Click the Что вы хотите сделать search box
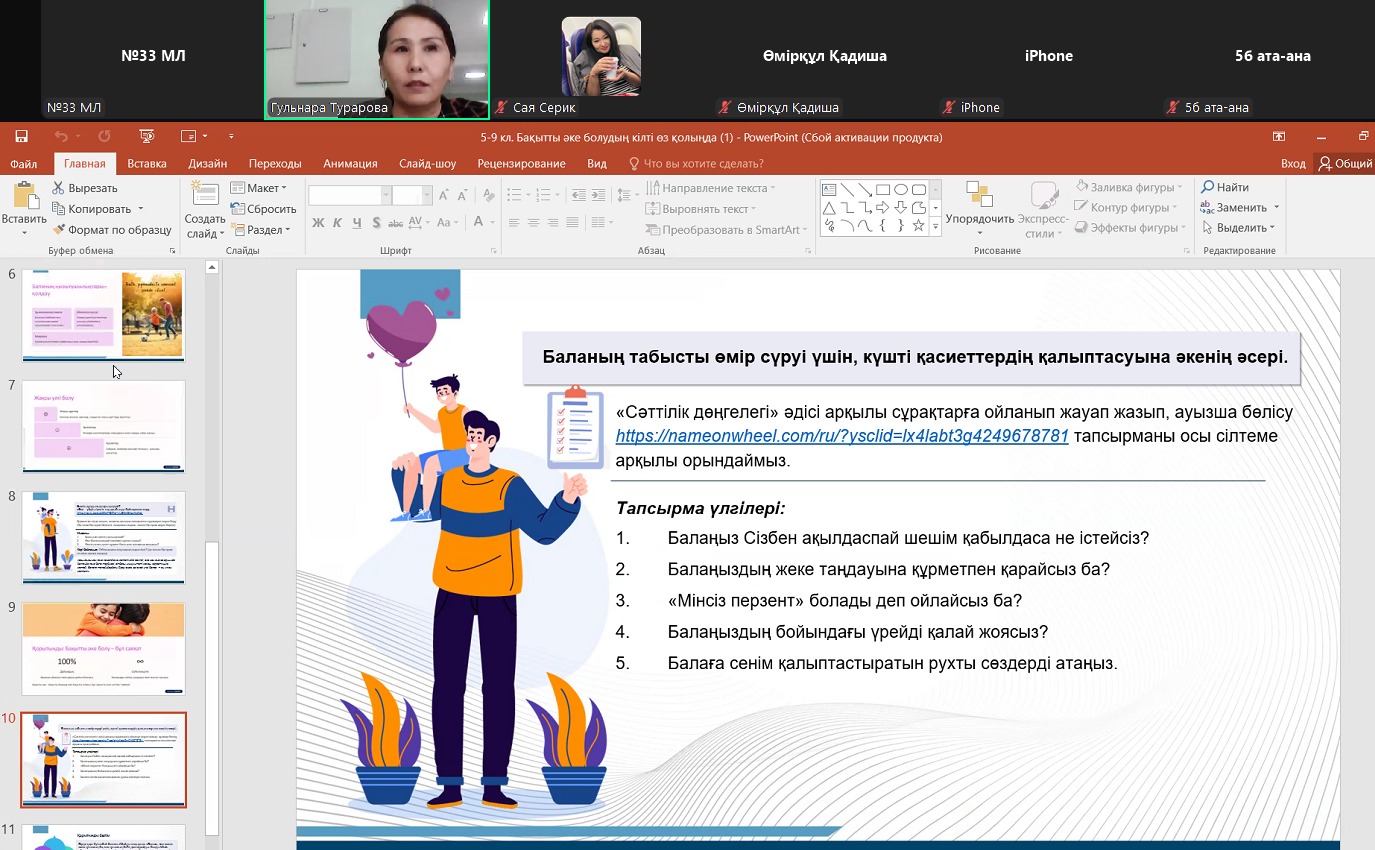The height and width of the screenshot is (850, 1375). (x=702, y=164)
